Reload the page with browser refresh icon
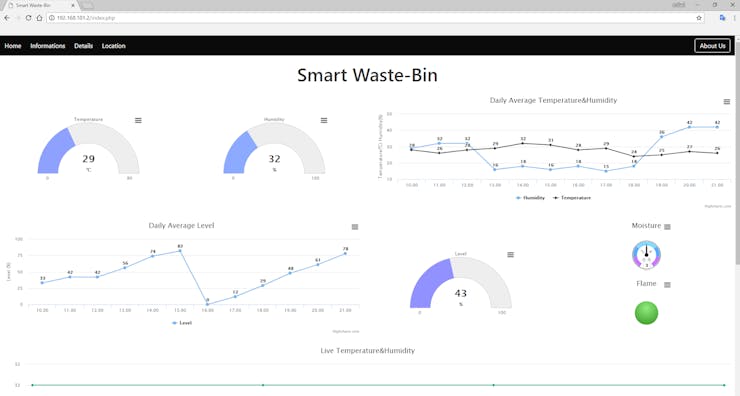Image resolution: width=740 pixels, height=396 pixels. 28,18
